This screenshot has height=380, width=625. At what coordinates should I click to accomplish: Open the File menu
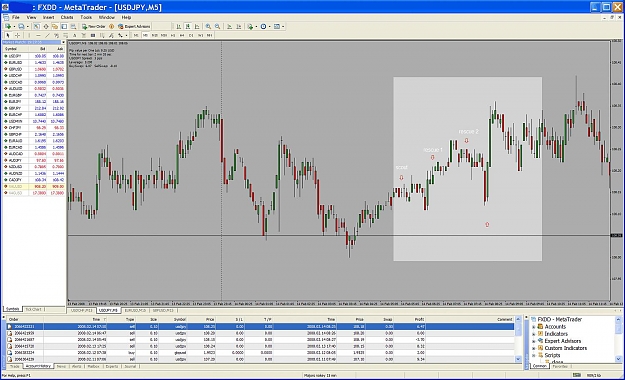[16, 17]
